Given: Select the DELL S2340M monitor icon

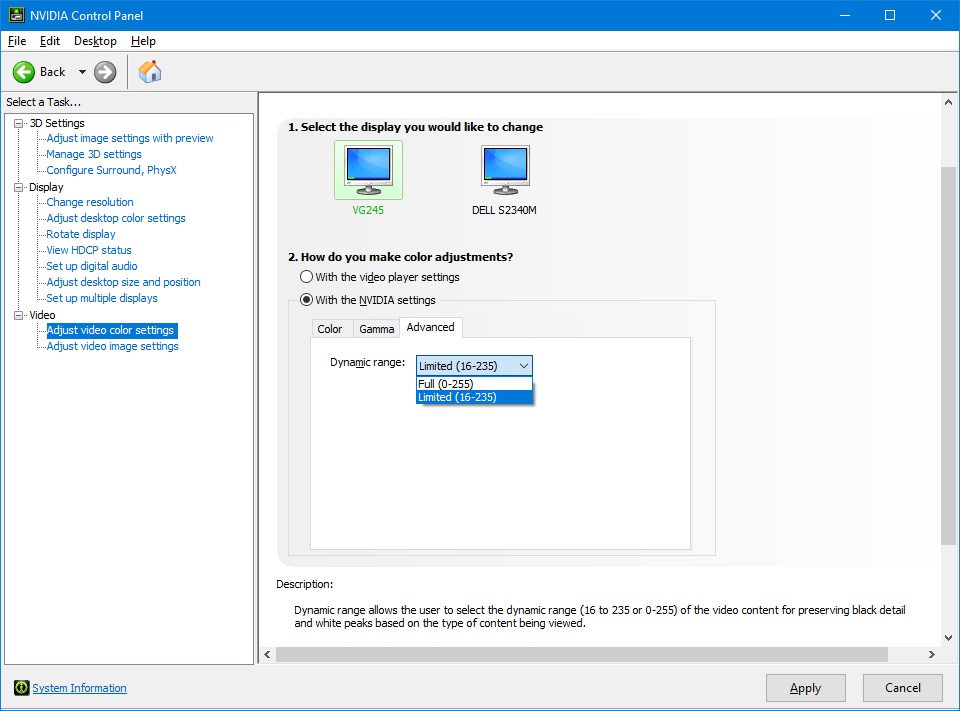Looking at the screenshot, I should pyautogui.click(x=505, y=168).
